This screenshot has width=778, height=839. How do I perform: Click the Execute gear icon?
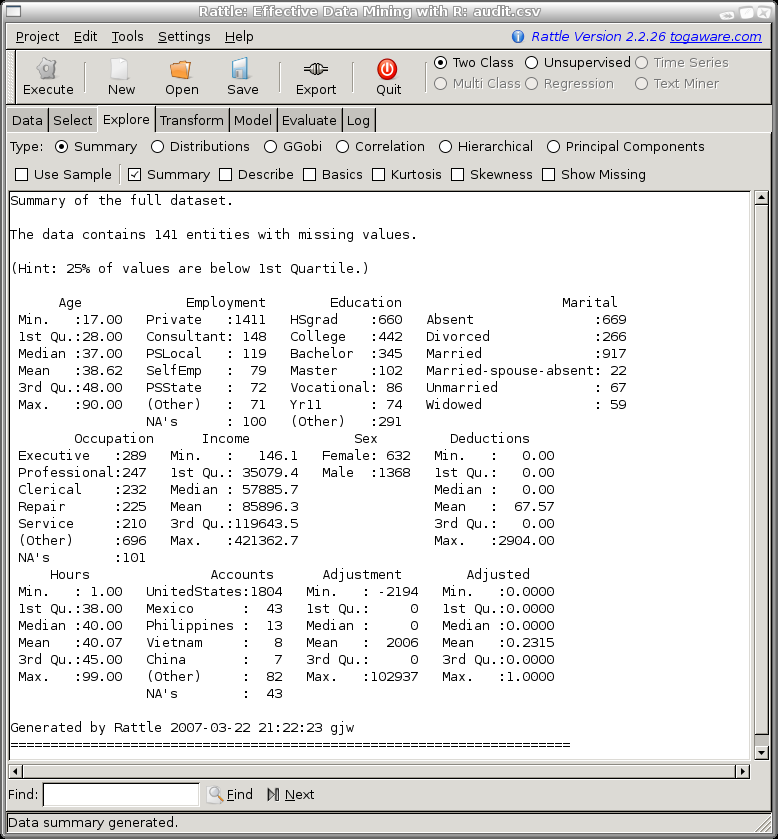tap(47, 69)
